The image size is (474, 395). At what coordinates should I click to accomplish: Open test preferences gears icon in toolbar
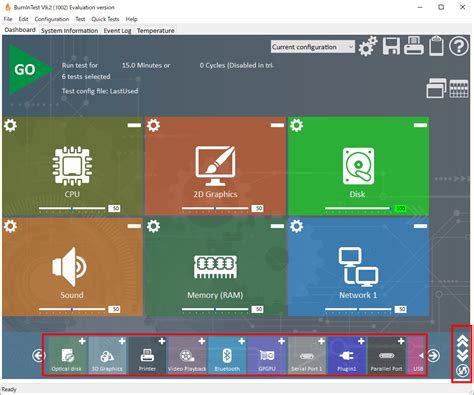click(368, 46)
